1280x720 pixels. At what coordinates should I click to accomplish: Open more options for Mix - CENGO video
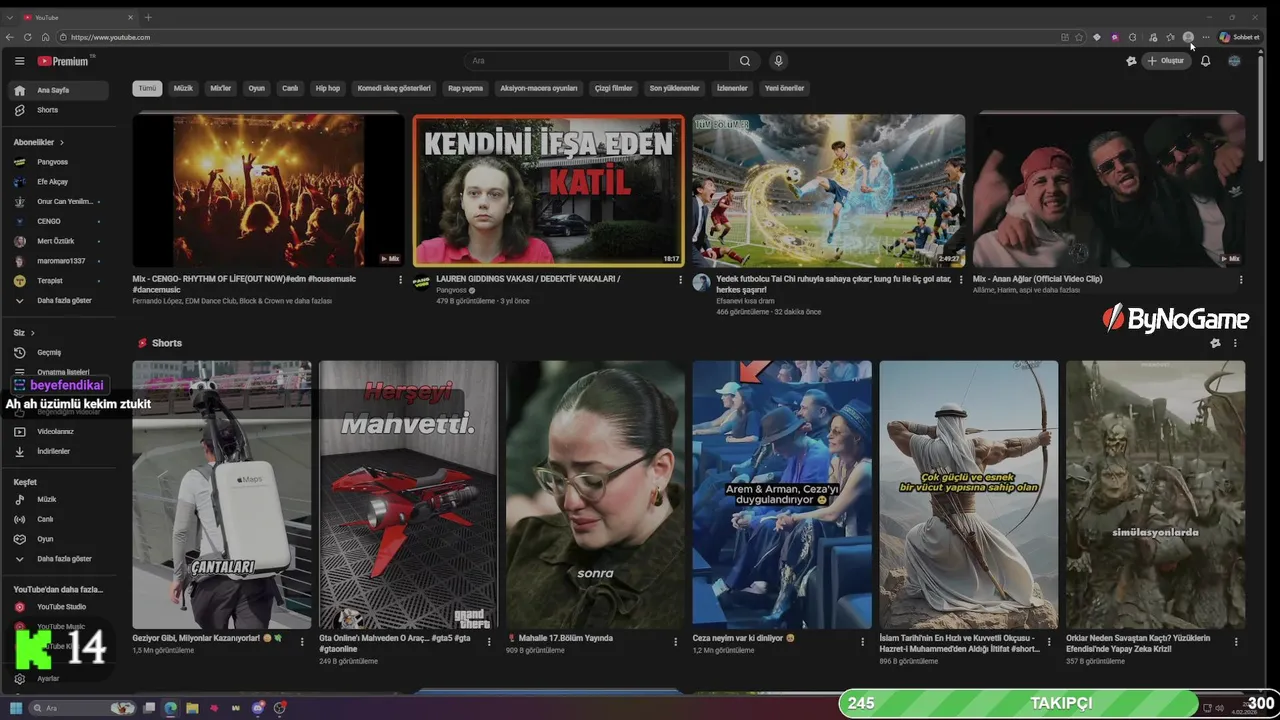pyautogui.click(x=401, y=280)
